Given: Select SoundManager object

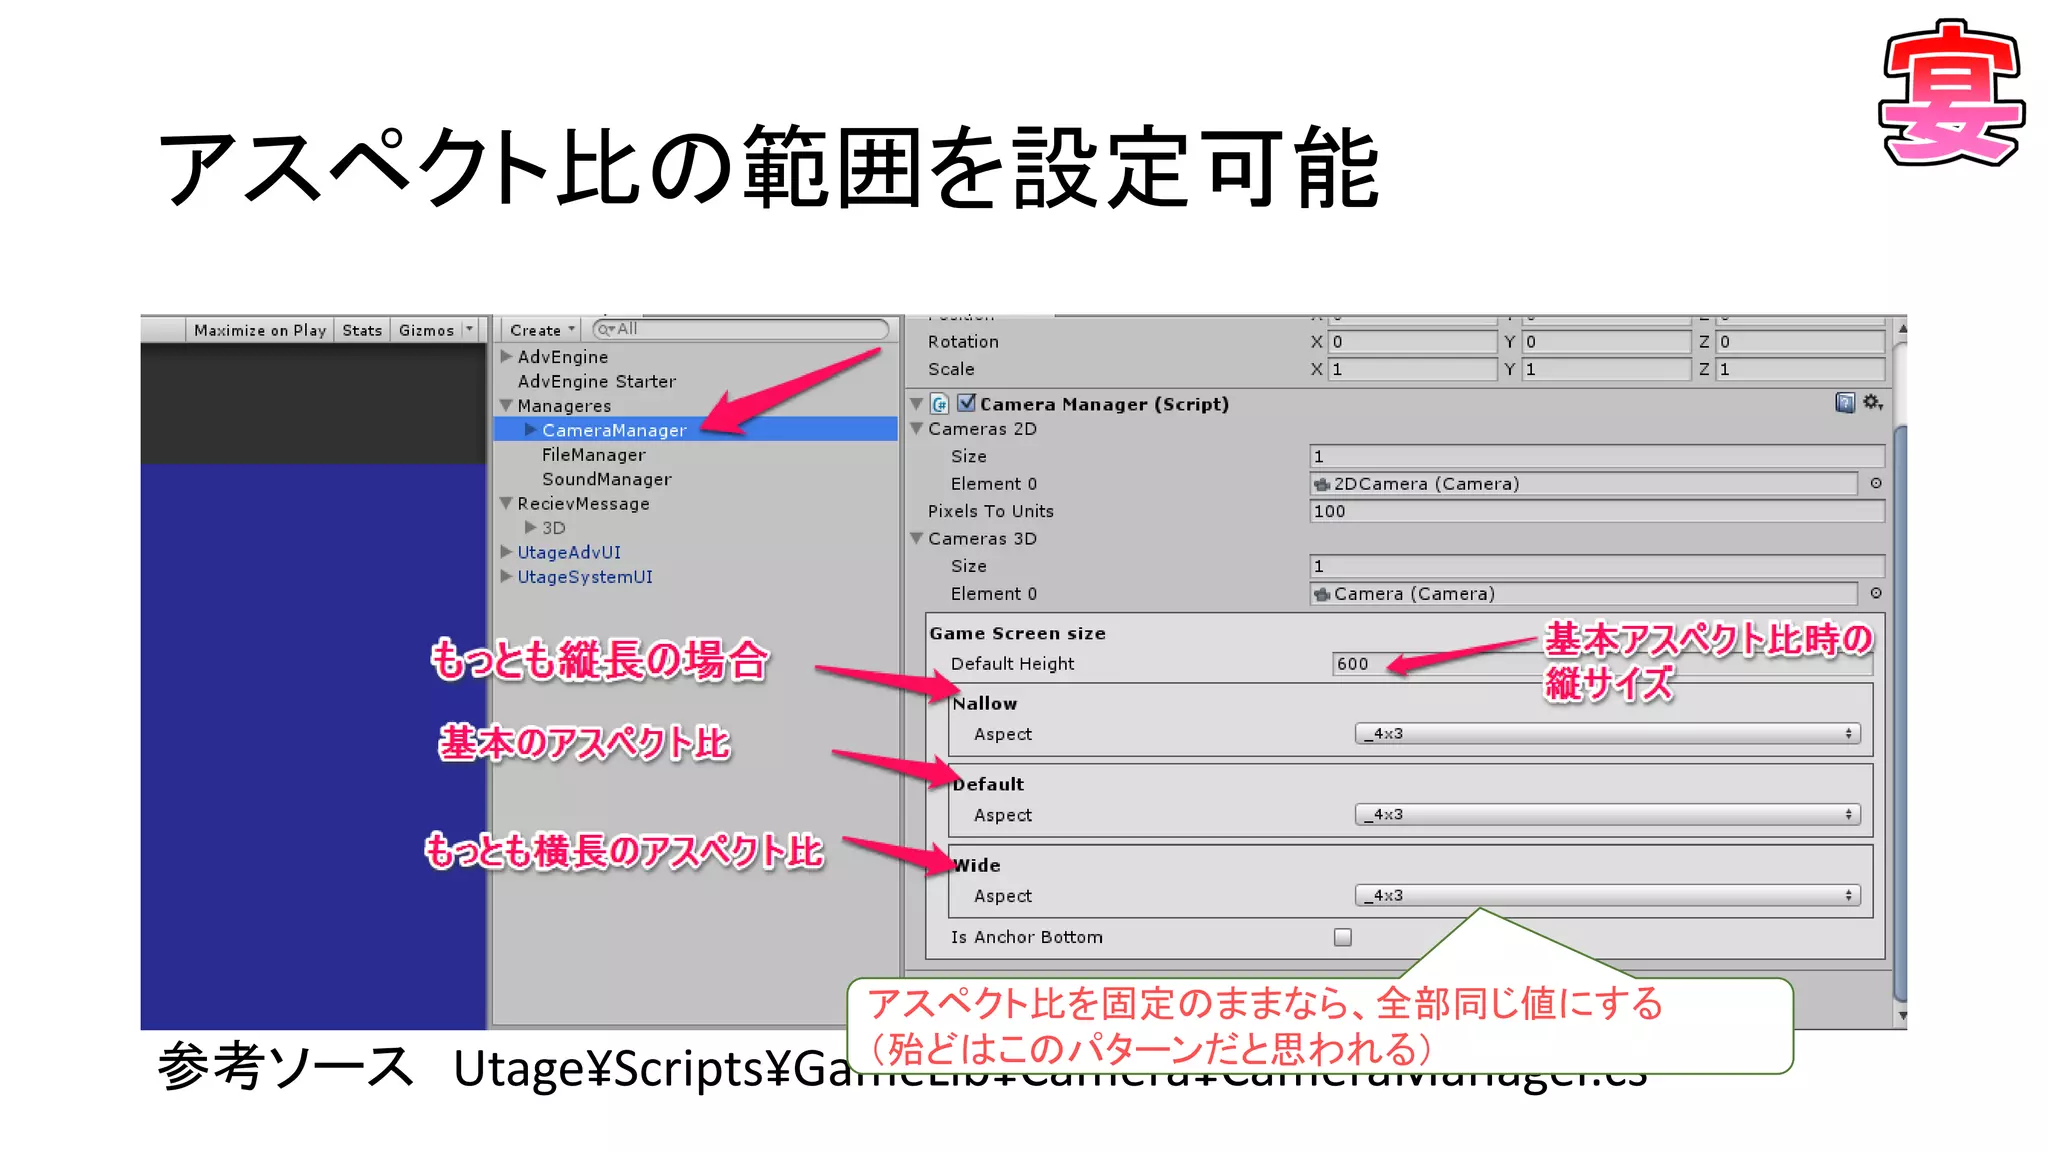Looking at the screenshot, I should click(607, 479).
